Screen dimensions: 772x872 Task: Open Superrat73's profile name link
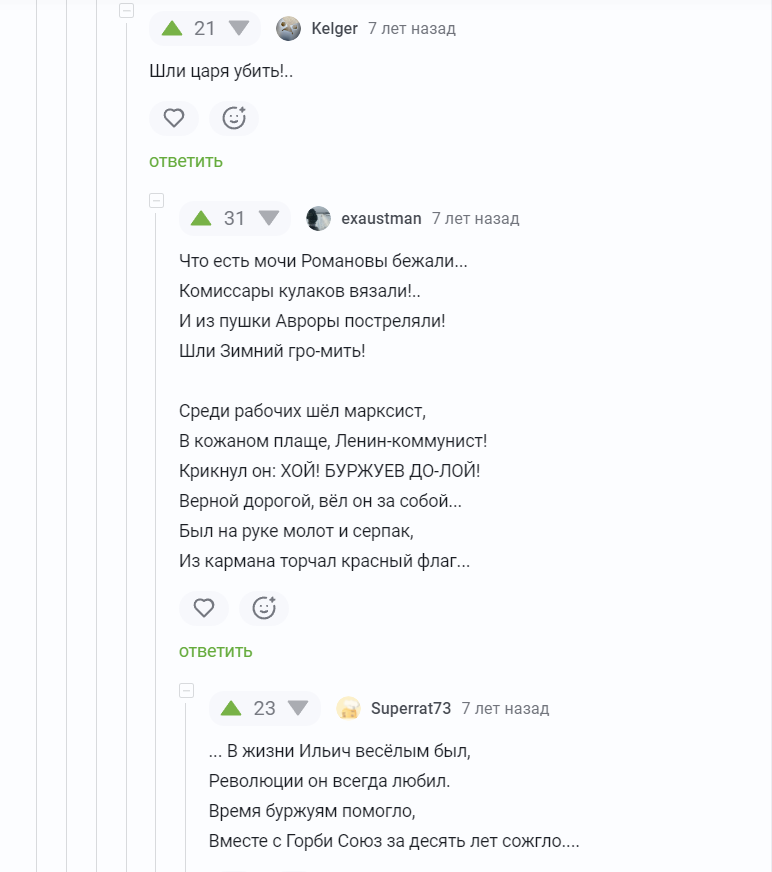[x=411, y=708]
